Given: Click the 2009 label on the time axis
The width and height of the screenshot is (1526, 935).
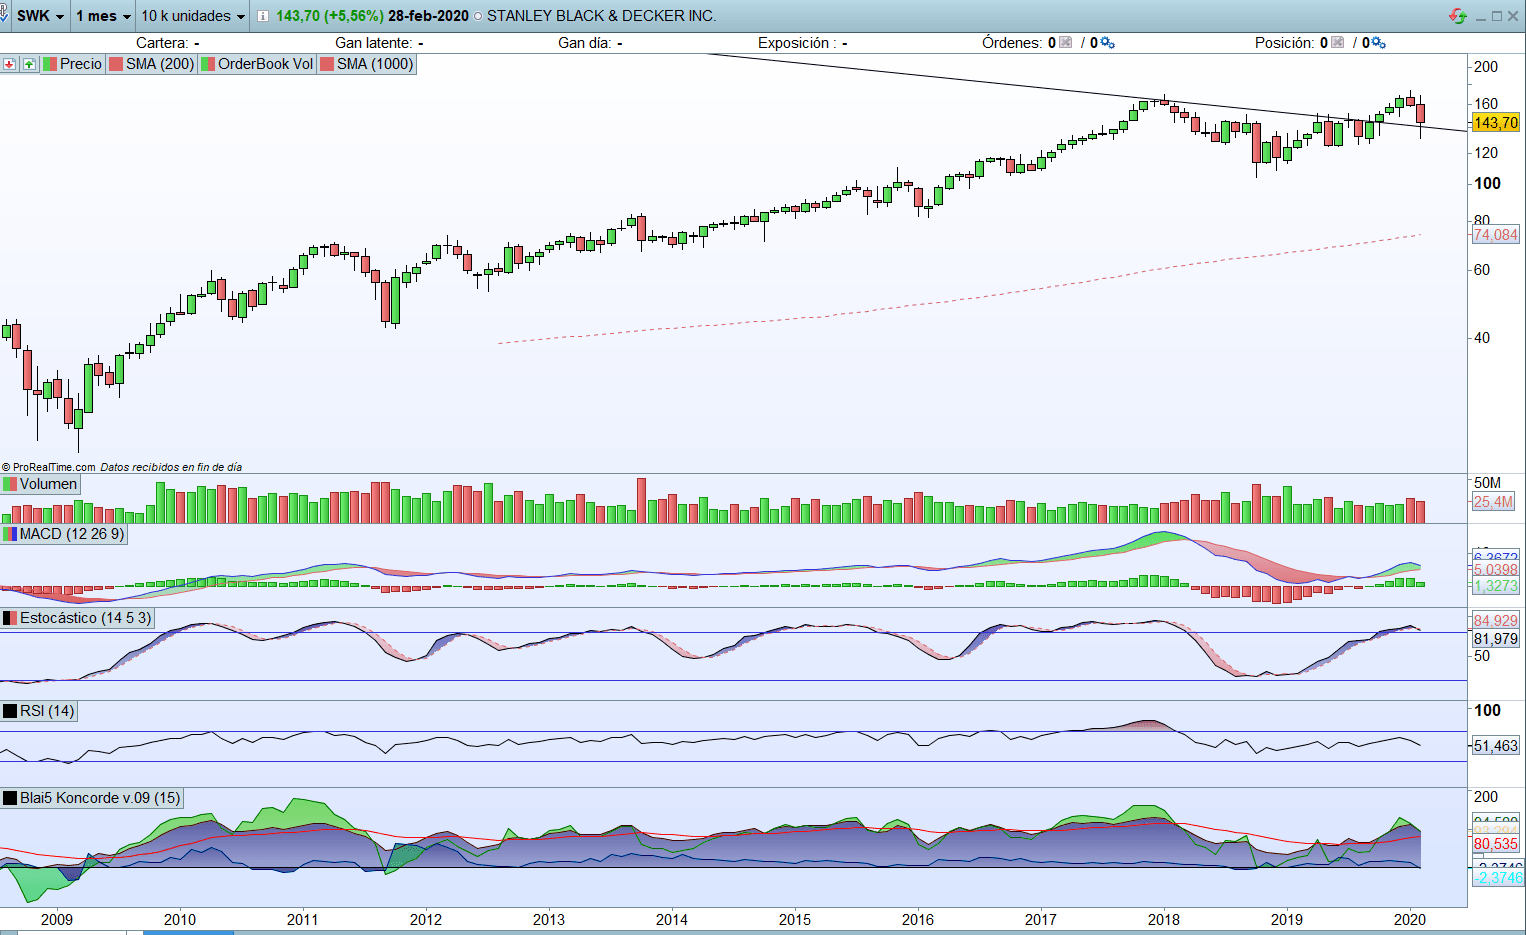Looking at the screenshot, I should point(56,920).
